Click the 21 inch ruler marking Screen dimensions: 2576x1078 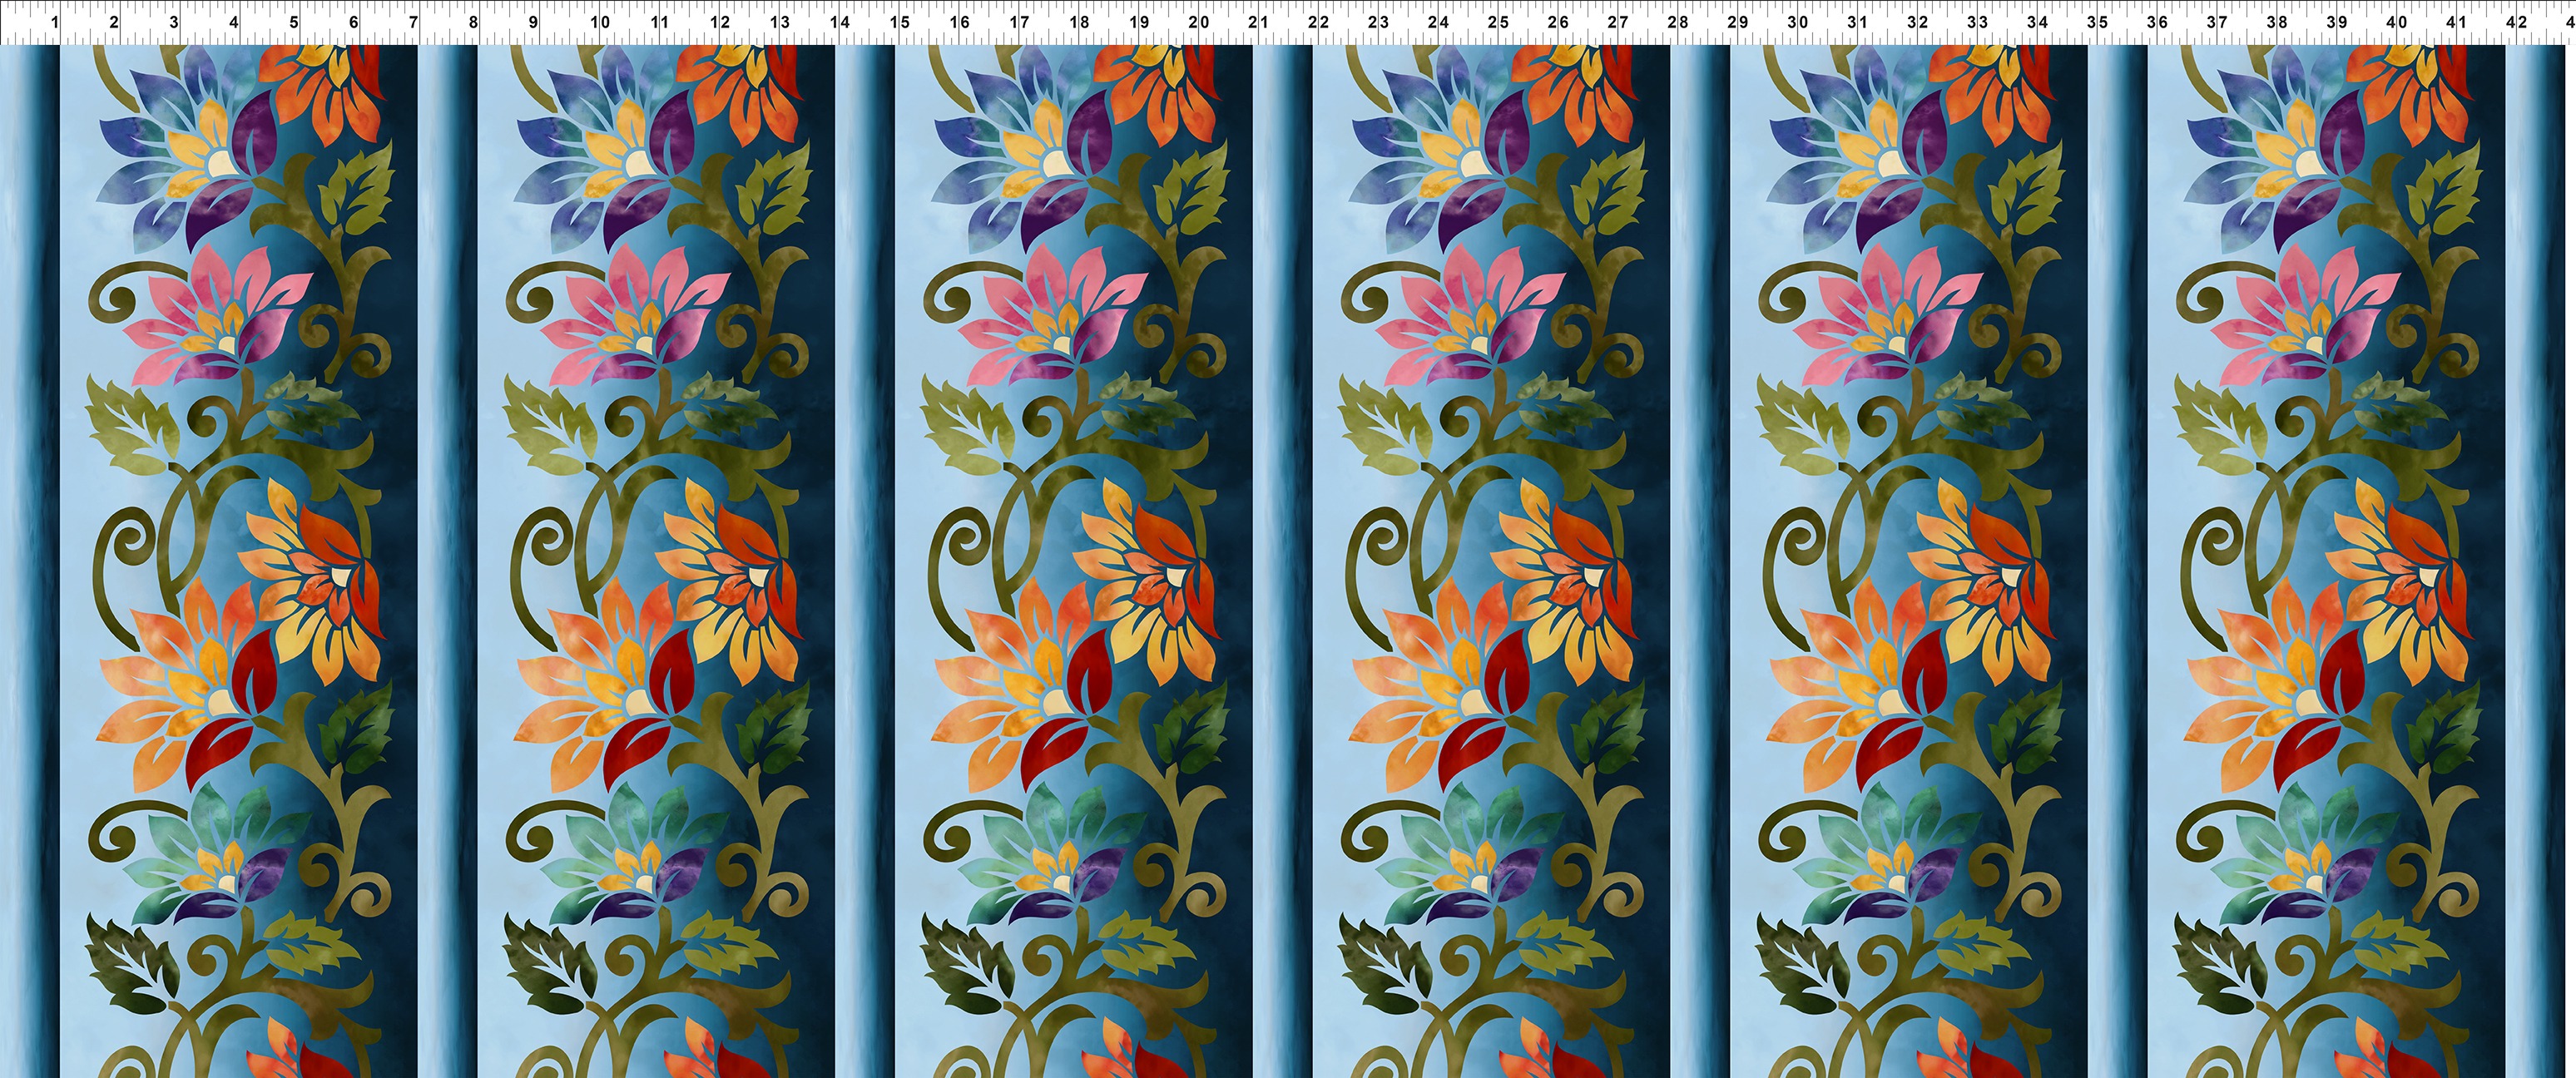coord(1258,22)
